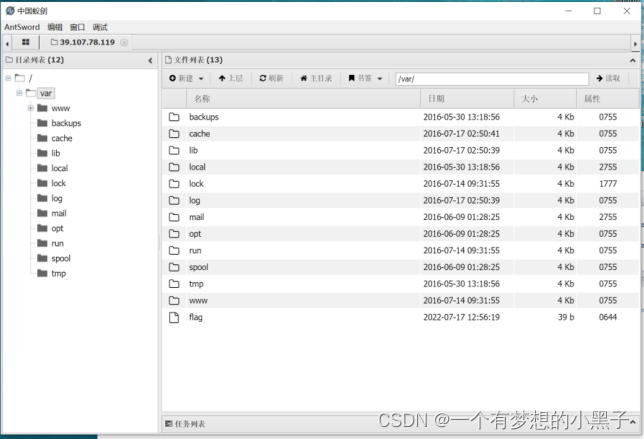Open the 调试 menu
Image resolution: width=644 pixels, height=439 pixels.
pos(100,27)
